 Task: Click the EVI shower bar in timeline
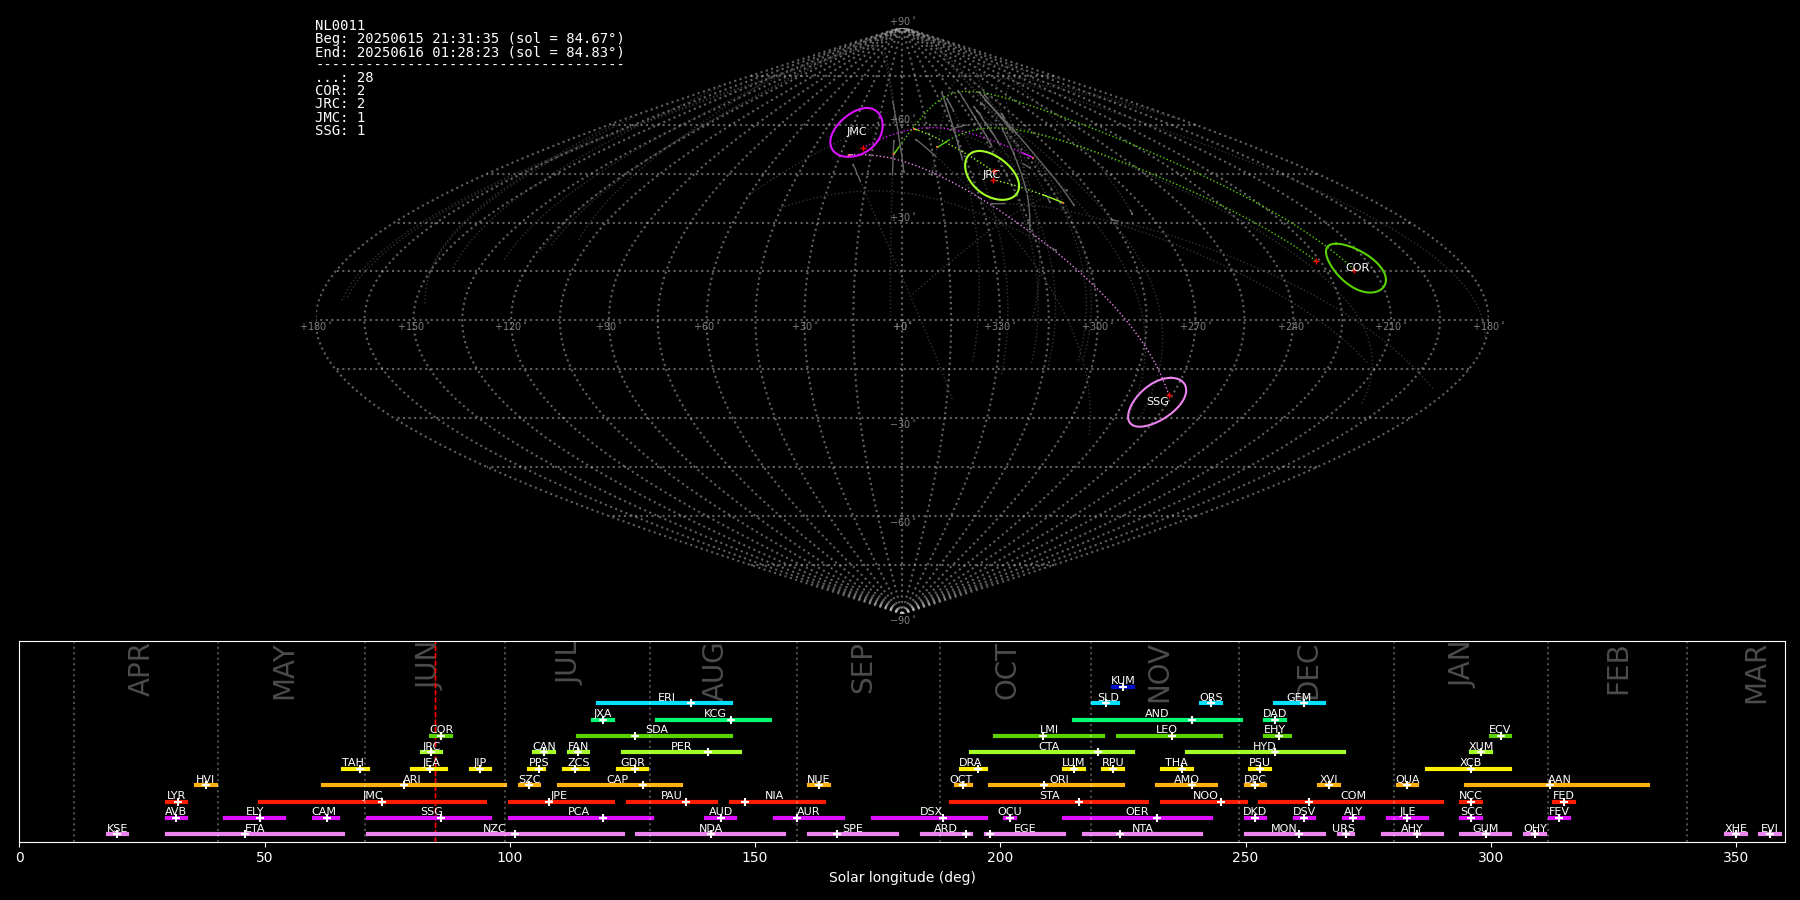pos(1770,834)
